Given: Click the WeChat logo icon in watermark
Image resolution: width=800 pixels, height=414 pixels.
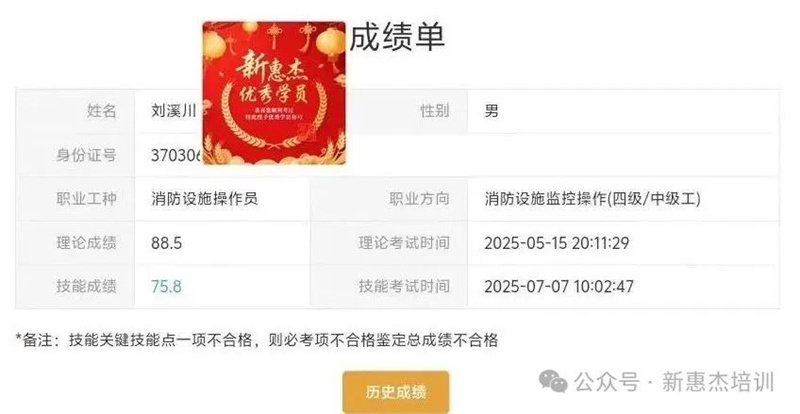Looking at the screenshot, I should [554, 382].
